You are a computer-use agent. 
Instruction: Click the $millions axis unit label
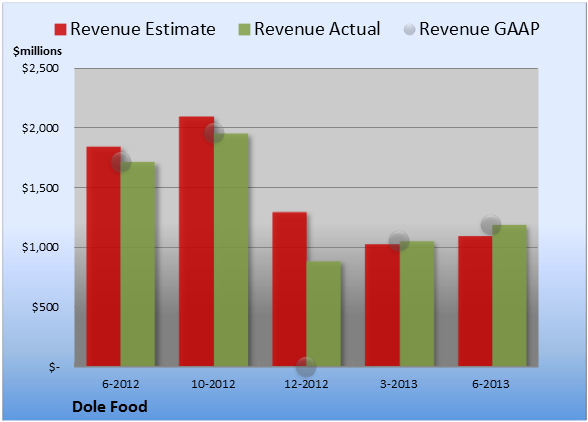(x=38, y=51)
